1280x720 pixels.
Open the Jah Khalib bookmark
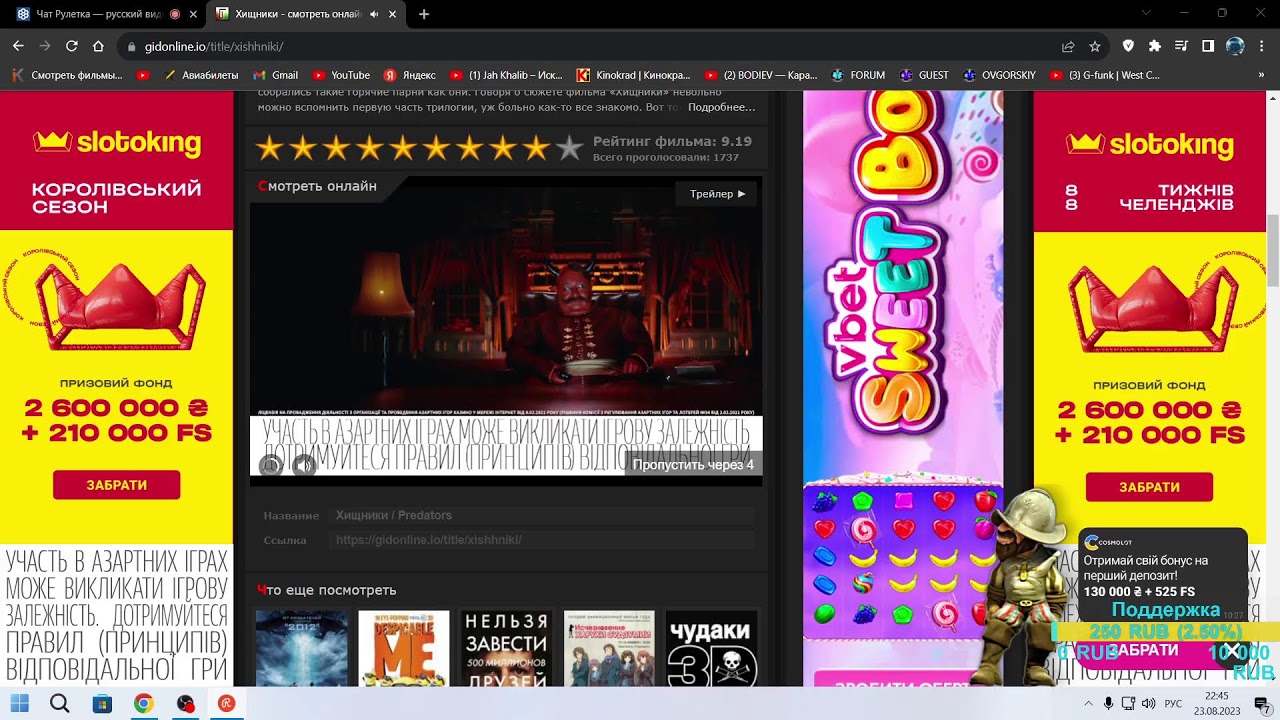point(506,75)
